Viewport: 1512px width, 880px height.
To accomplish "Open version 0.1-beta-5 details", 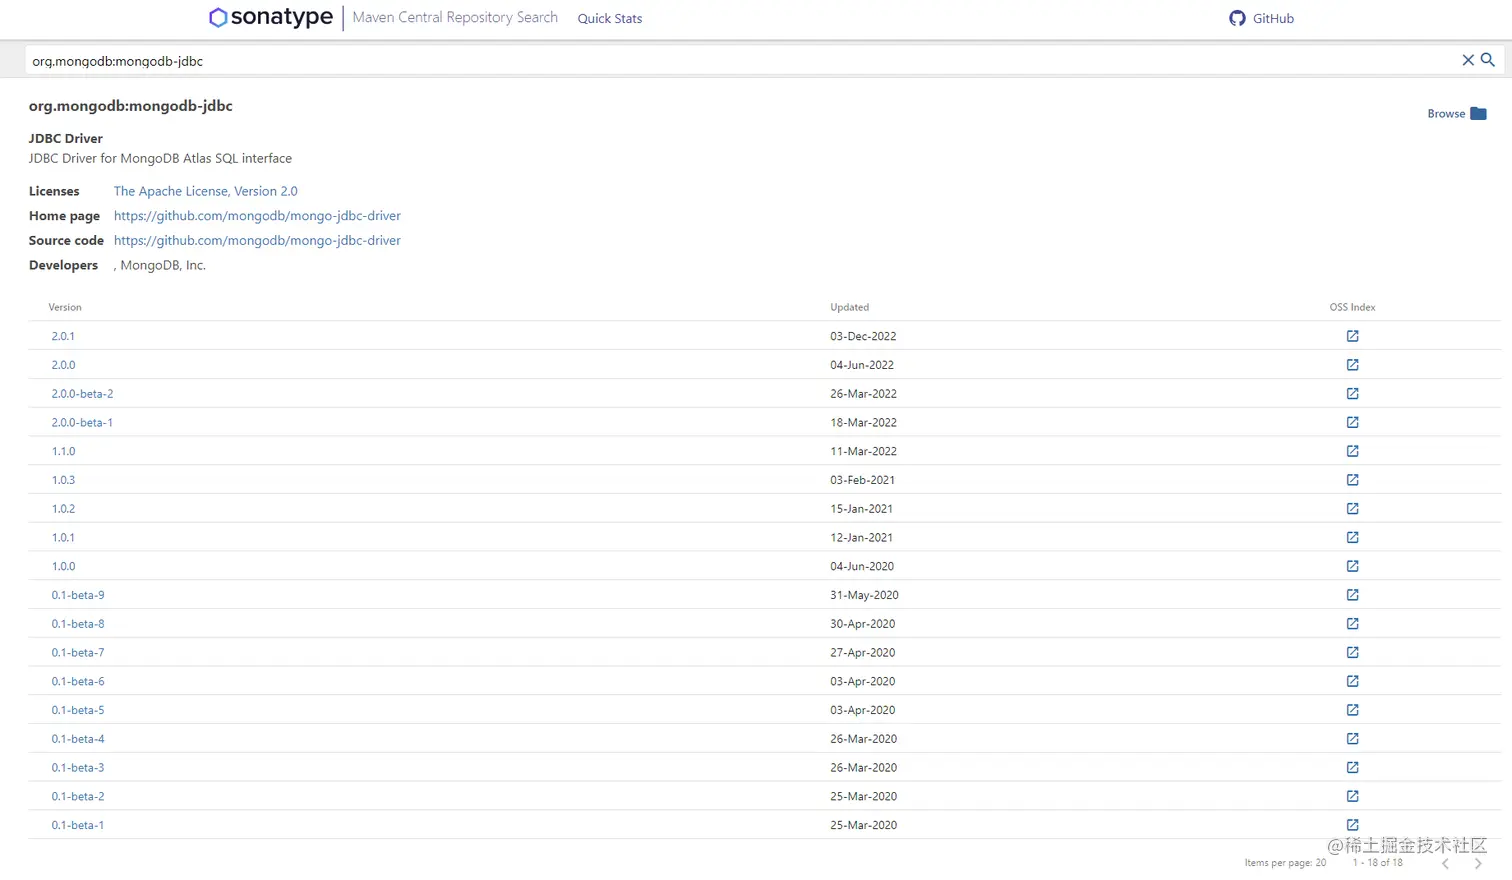I will [x=78, y=710].
